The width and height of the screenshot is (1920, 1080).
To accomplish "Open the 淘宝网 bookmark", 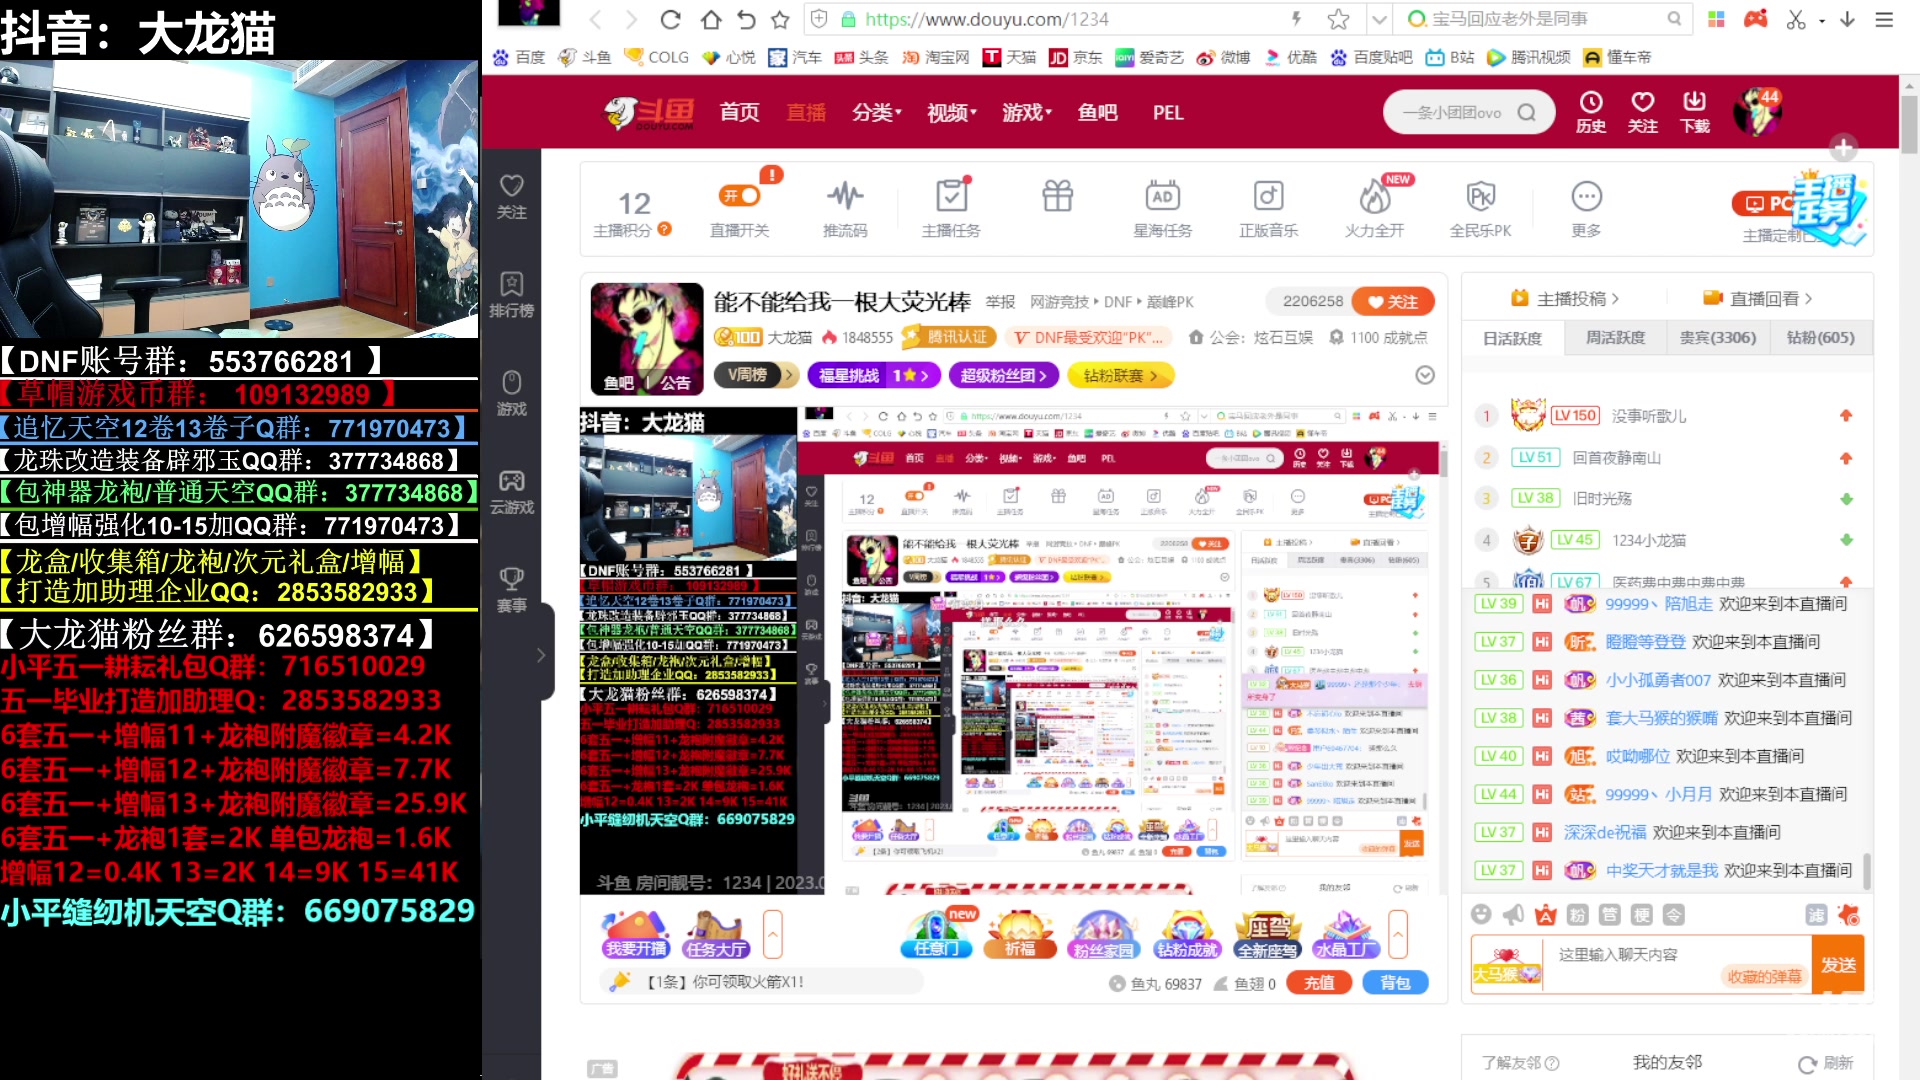I will [936, 57].
